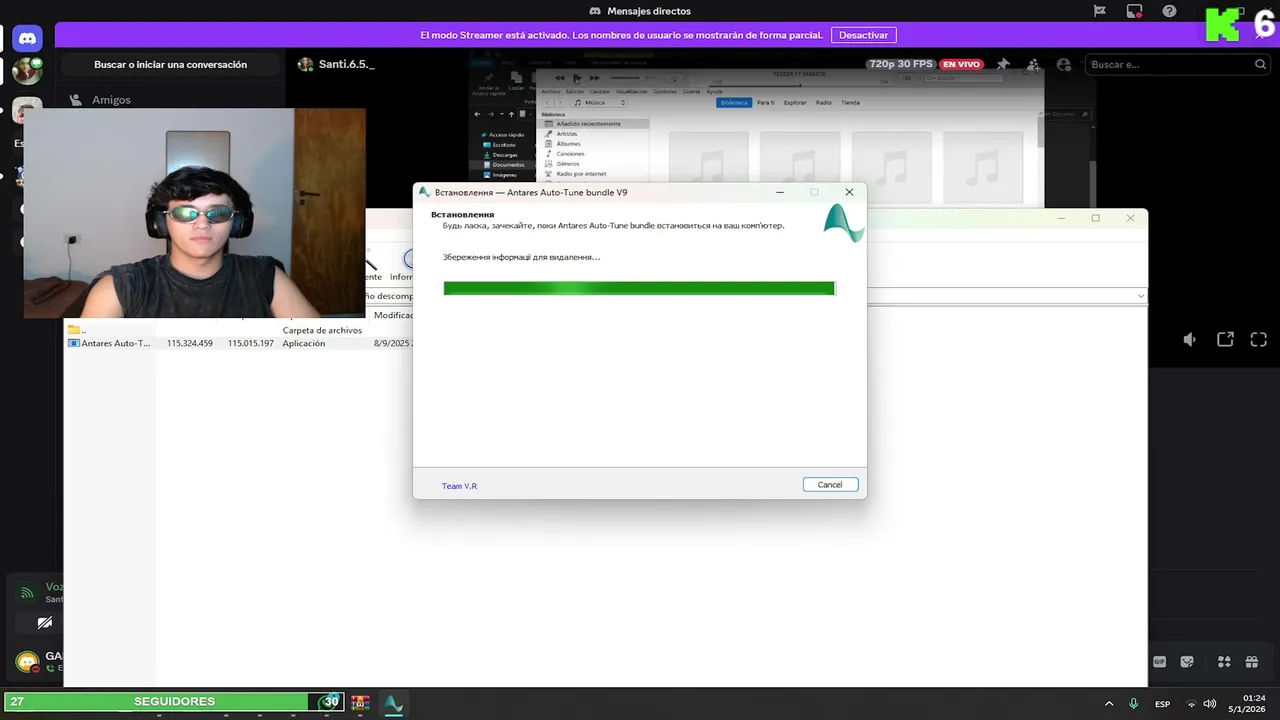Click the Santi.6.5._ DM header name

[346, 64]
